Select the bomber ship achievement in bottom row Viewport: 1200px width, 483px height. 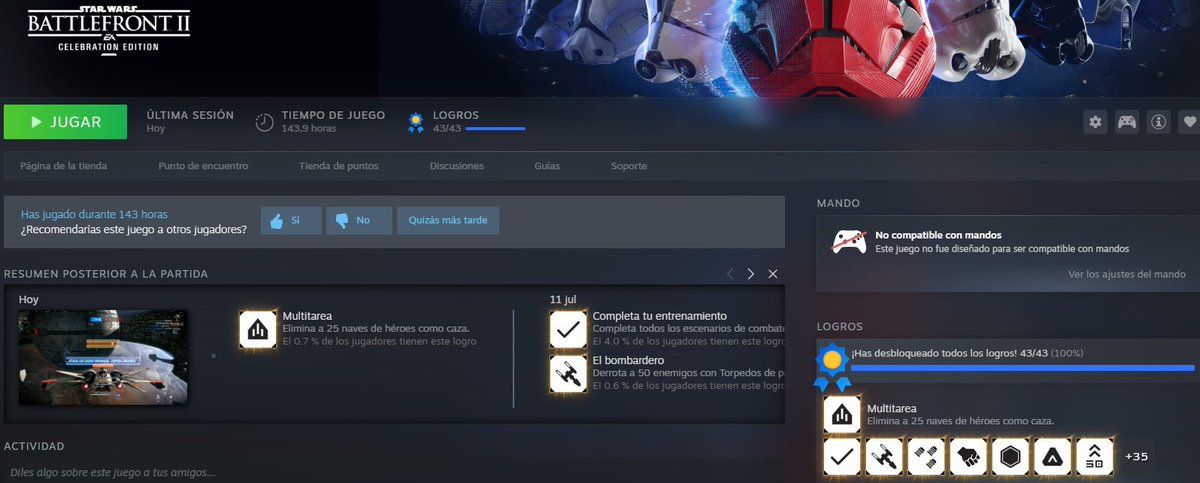[884, 457]
